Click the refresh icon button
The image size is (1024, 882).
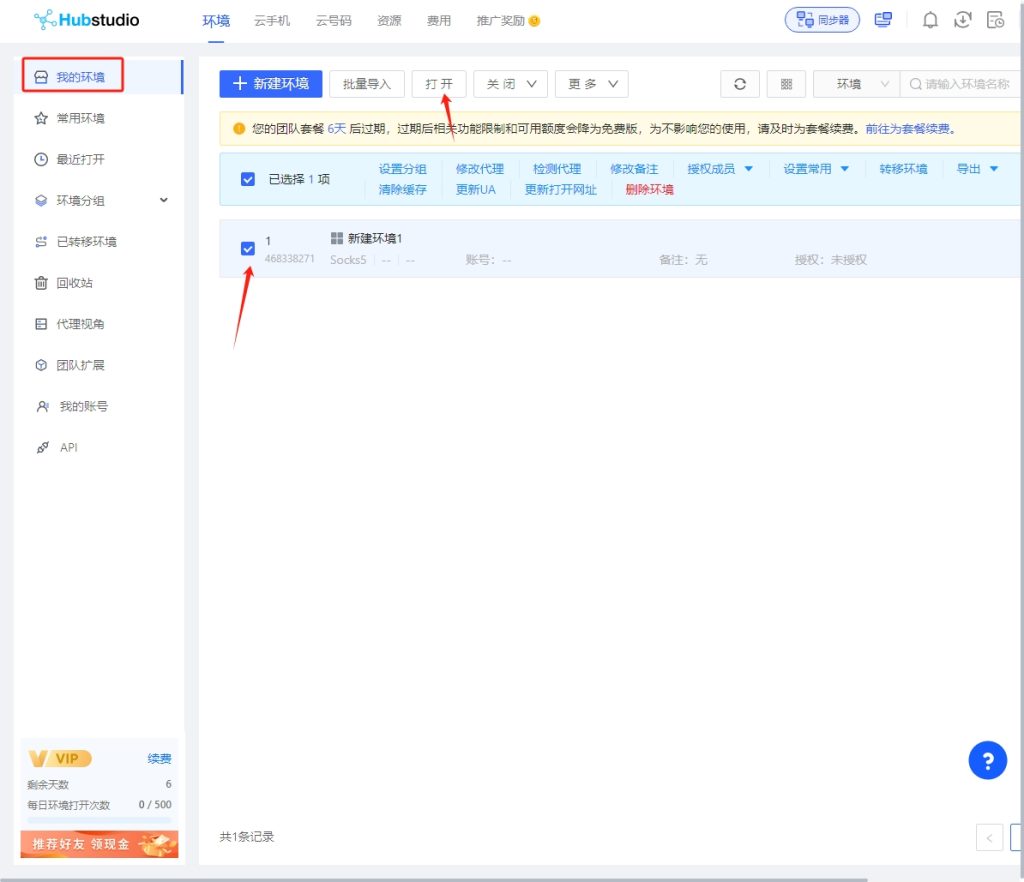click(x=740, y=84)
